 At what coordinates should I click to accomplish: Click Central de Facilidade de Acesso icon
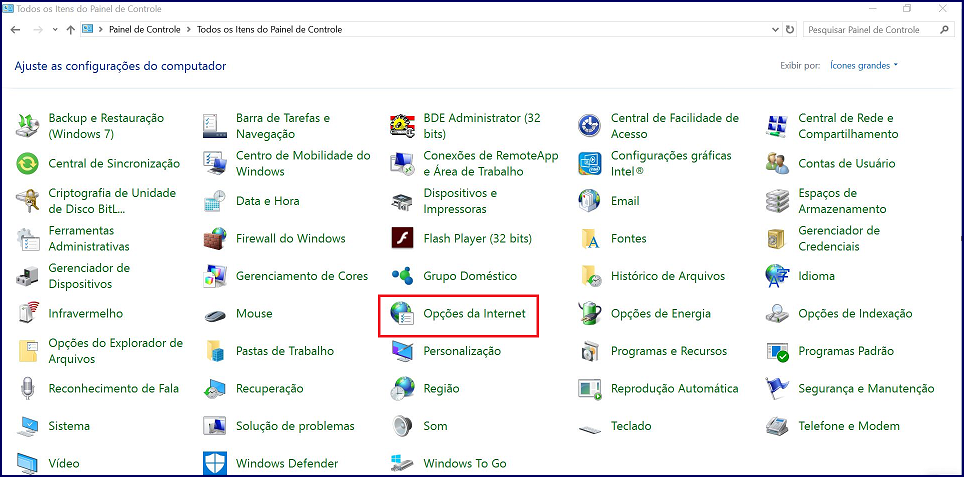pyautogui.click(x=590, y=126)
